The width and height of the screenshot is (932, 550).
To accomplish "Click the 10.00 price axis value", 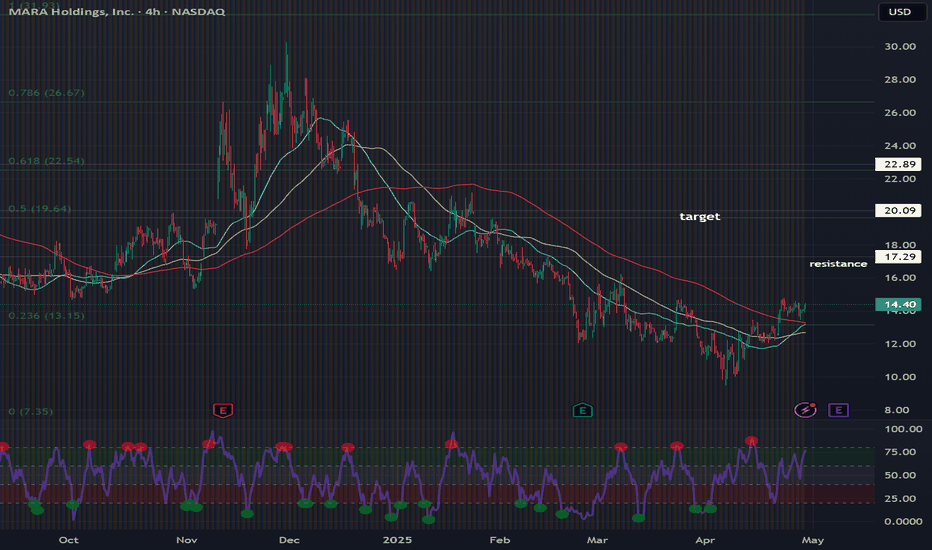I will point(900,377).
